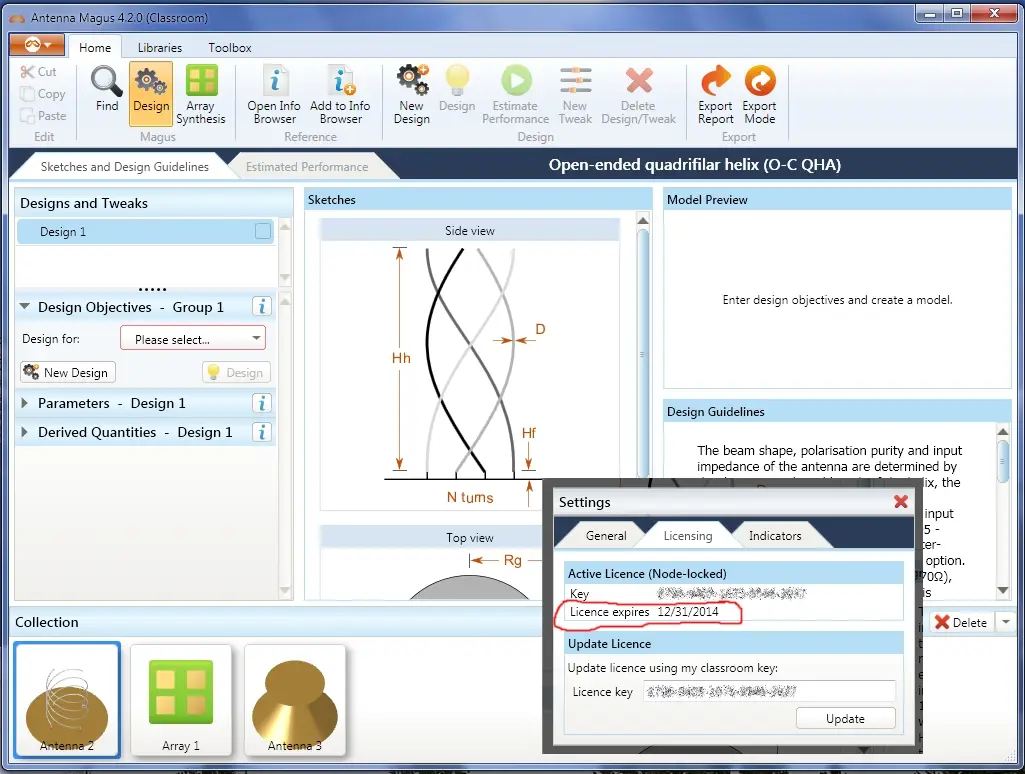The image size is (1025, 774).
Task: Click Designs and Tweaks list scroll-up arrow
Action: 285,226
